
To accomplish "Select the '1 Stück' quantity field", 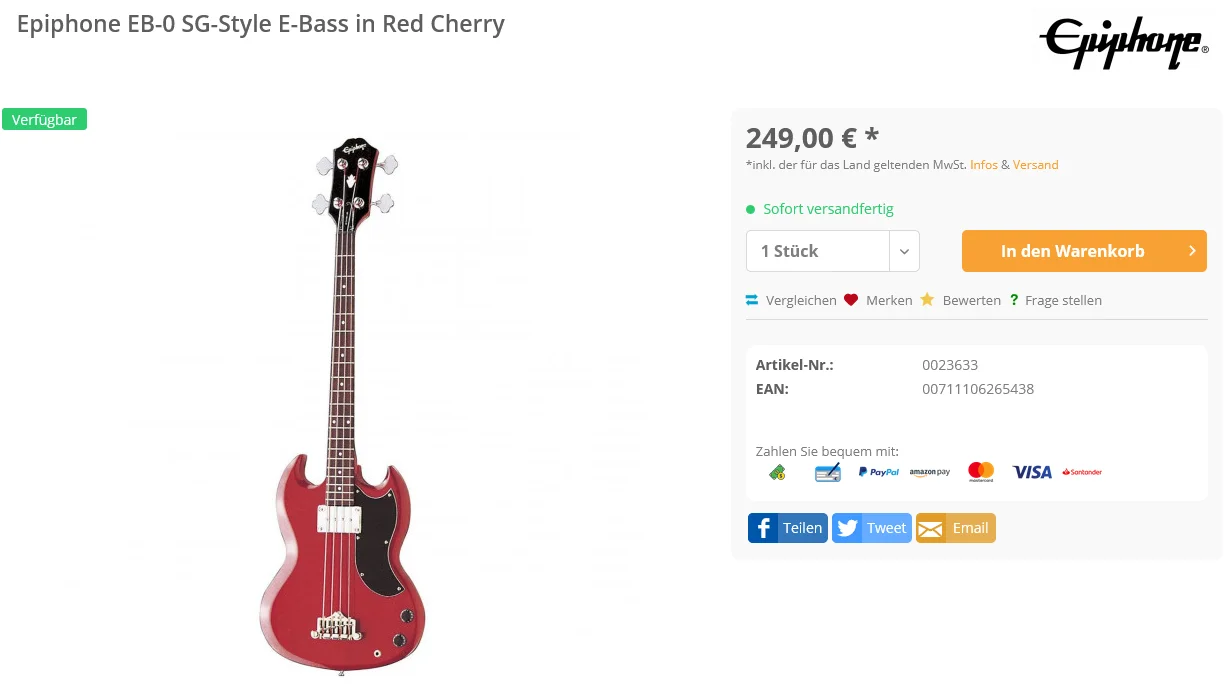I will [x=817, y=251].
